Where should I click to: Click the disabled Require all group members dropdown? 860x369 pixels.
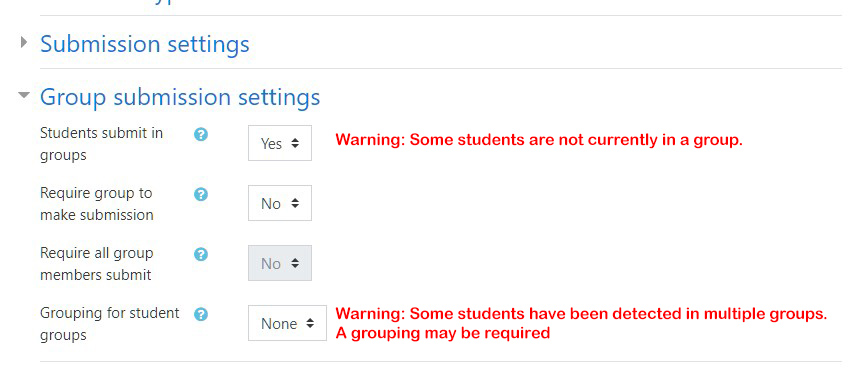click(x=280, y=263)
